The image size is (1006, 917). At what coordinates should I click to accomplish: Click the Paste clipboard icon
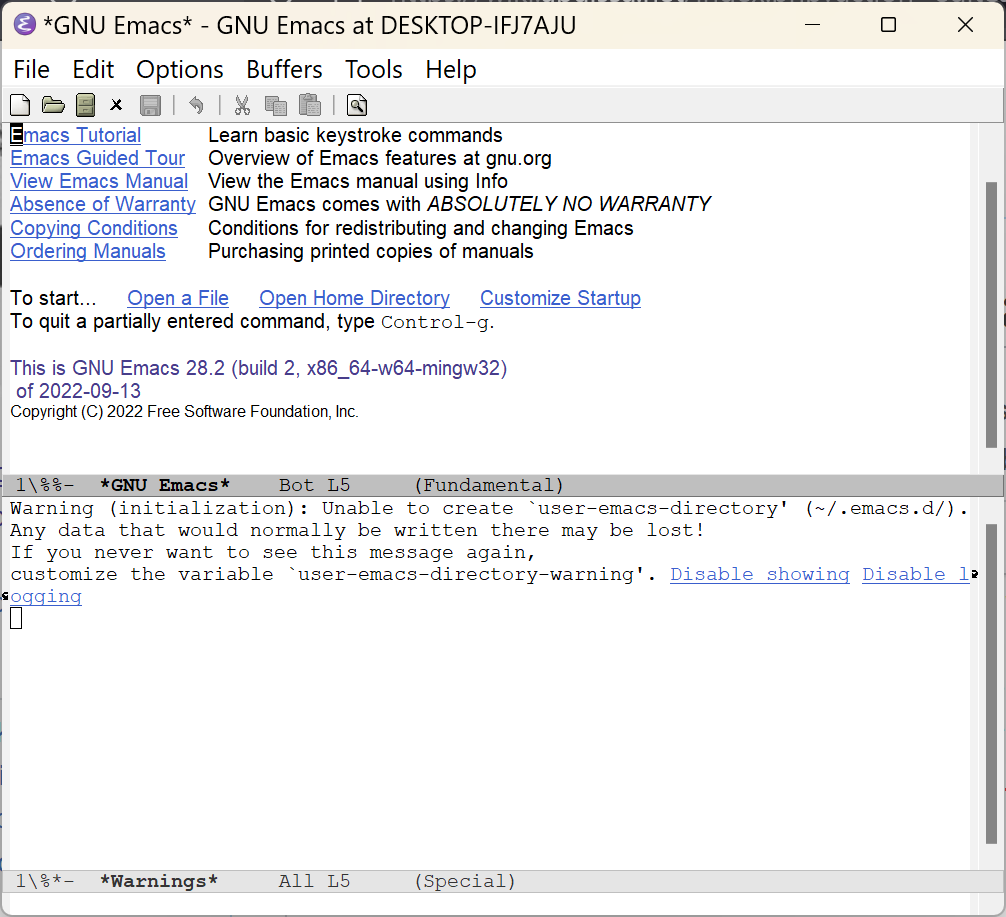[x=310, y=105]
